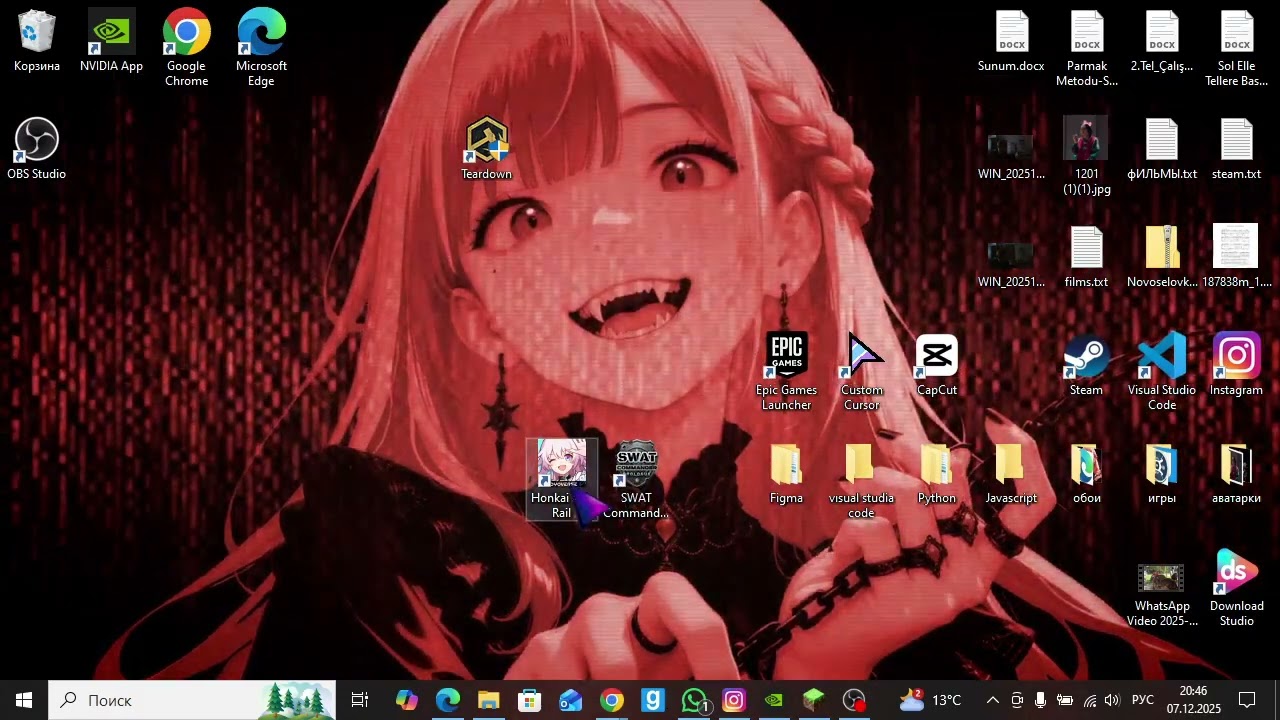
Task: Select Instagram desktop shortcut
Action: tap(1237, 365)
